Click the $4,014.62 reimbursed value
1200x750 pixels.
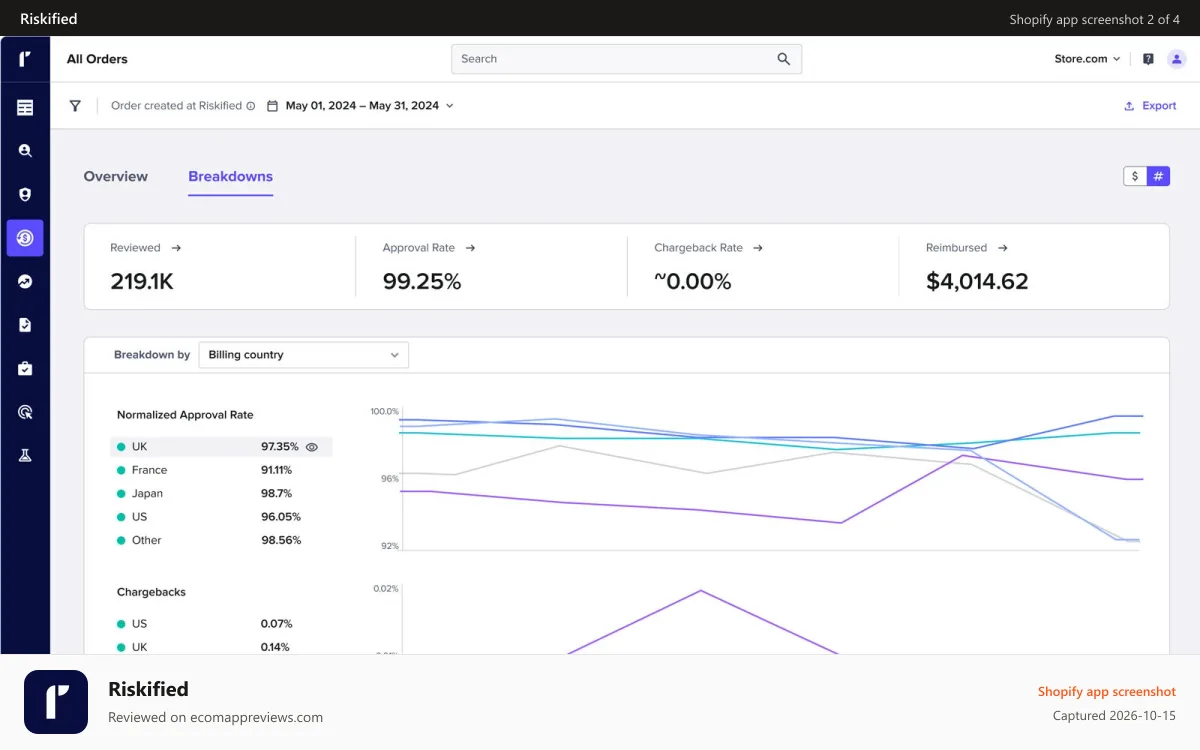(x=977, y=282)
